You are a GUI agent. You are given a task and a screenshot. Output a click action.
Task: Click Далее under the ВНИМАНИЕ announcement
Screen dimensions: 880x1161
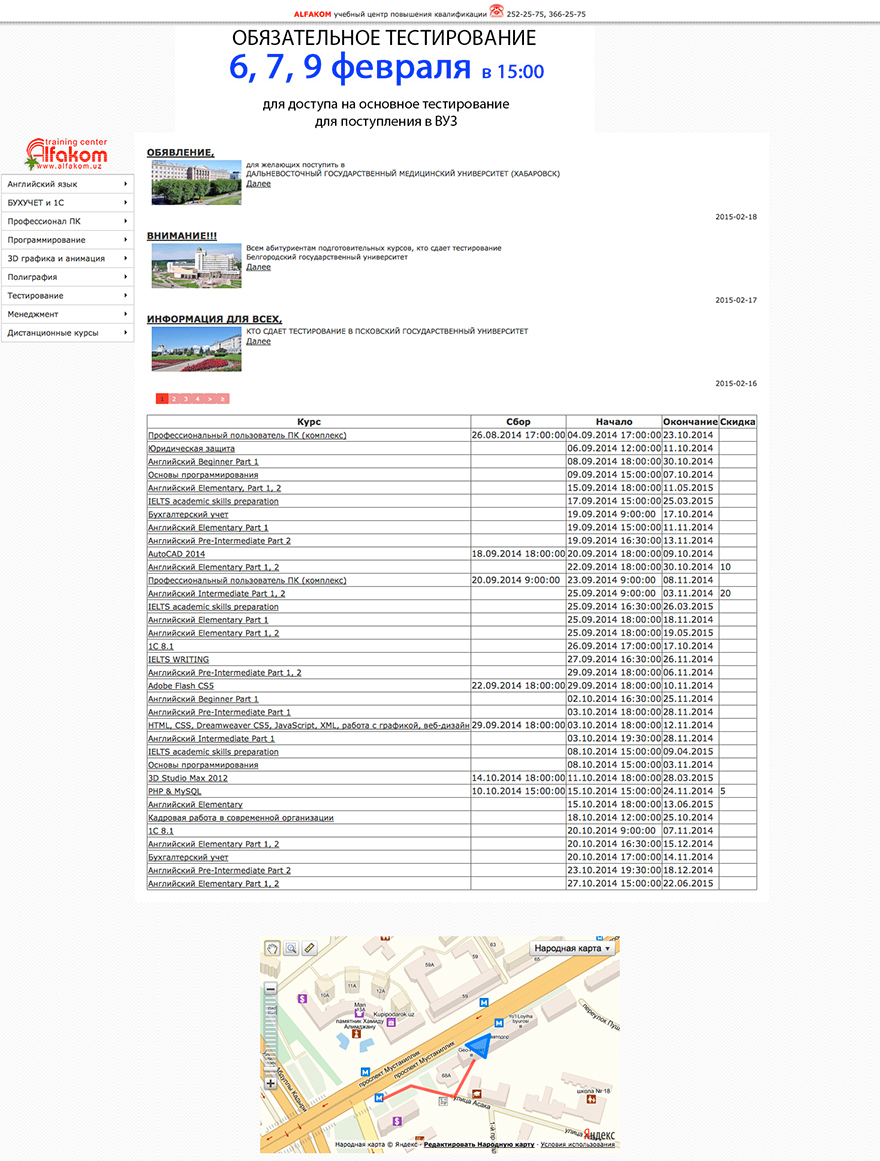258,267
